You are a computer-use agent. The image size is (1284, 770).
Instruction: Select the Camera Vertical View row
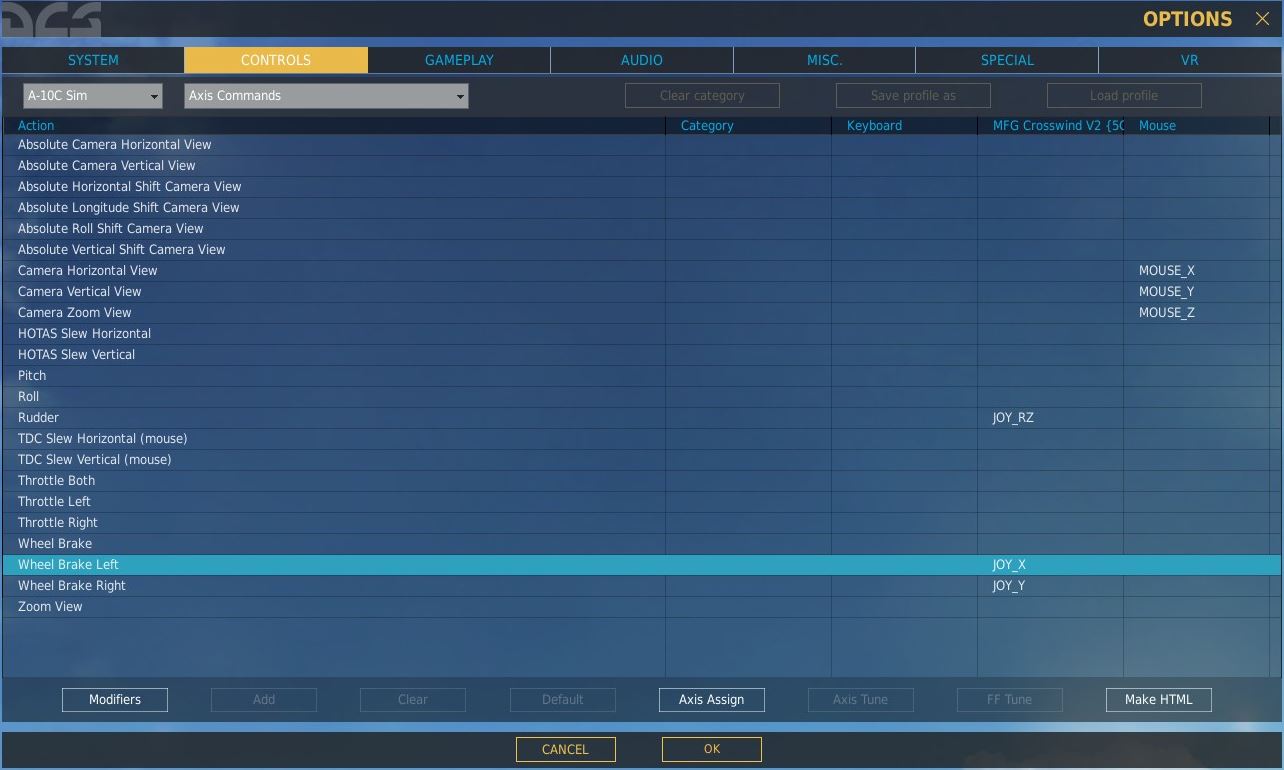coord(641,292)
